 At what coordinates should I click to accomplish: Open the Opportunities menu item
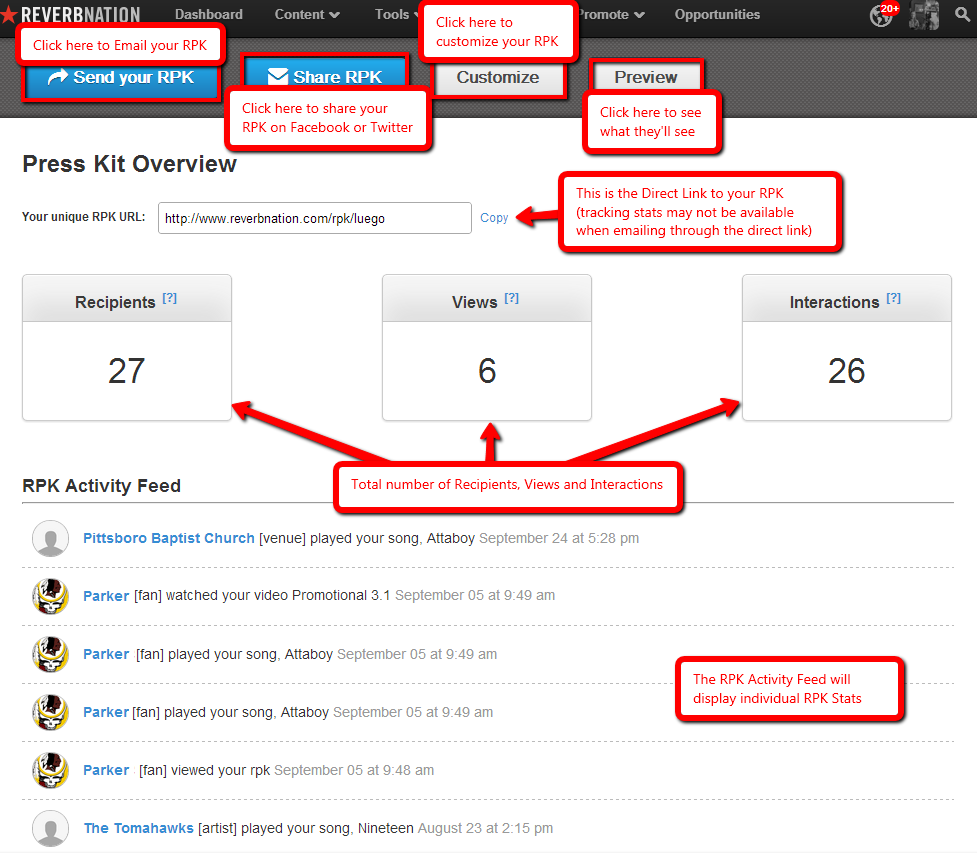click(x=717, y=15)
